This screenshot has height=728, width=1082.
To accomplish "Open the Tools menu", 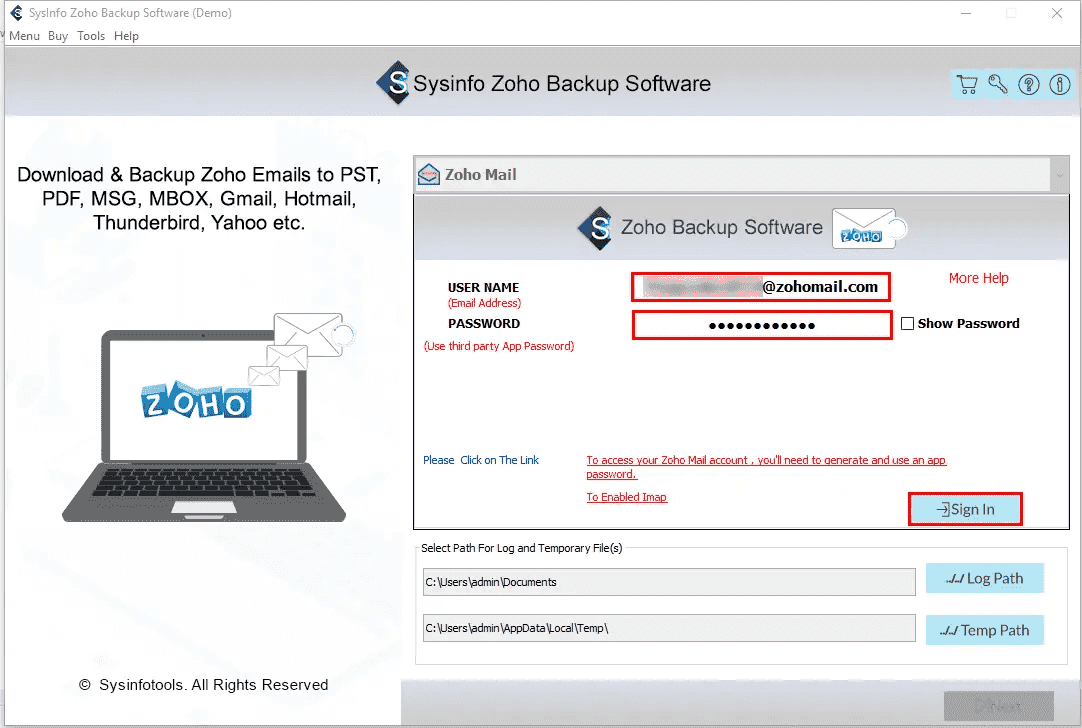I will coord(90,35).
